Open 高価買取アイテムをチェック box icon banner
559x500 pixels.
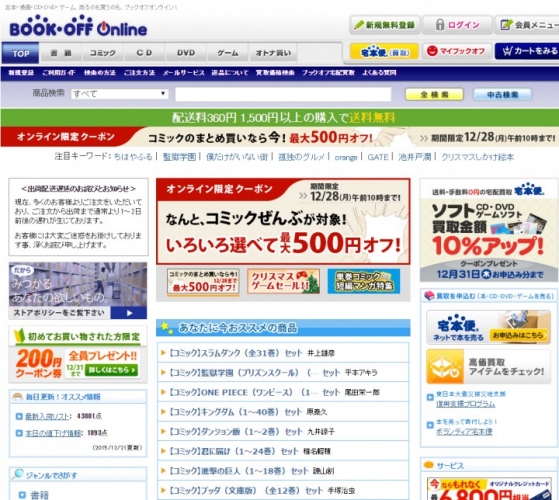488,366
